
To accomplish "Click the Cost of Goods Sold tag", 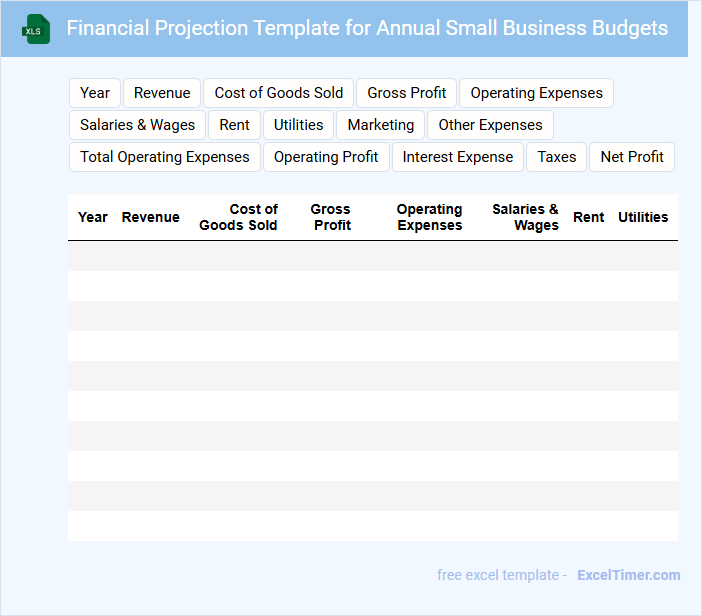I will point(279,93).
